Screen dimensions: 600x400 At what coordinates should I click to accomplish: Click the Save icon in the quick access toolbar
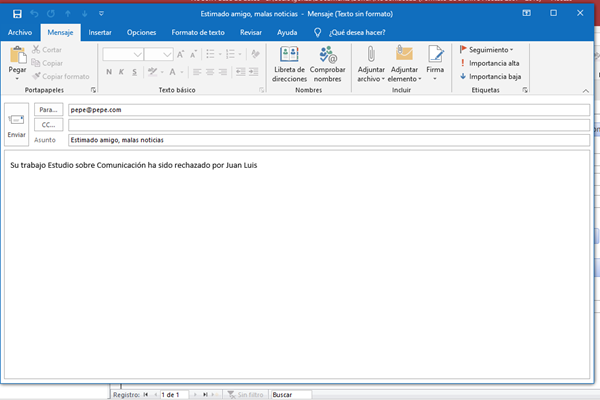tap(17, 14)
